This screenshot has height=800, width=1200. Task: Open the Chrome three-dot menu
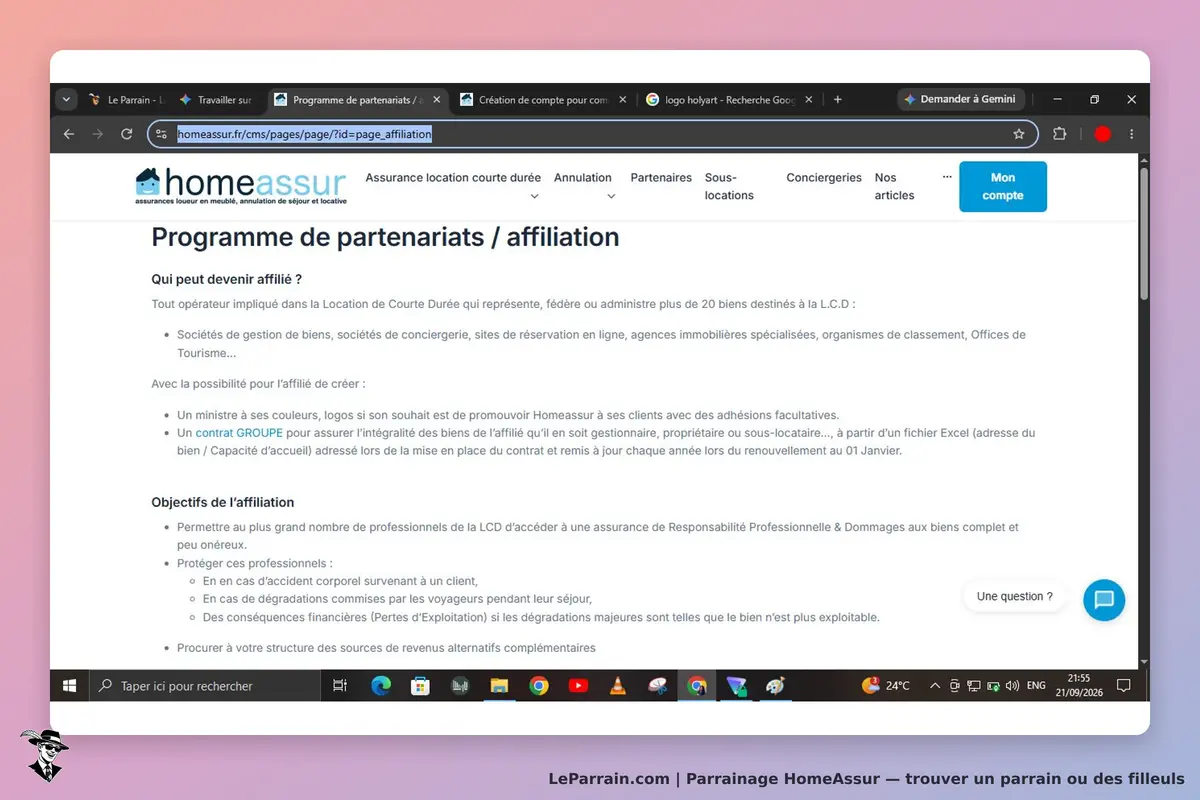[1132, 134]
